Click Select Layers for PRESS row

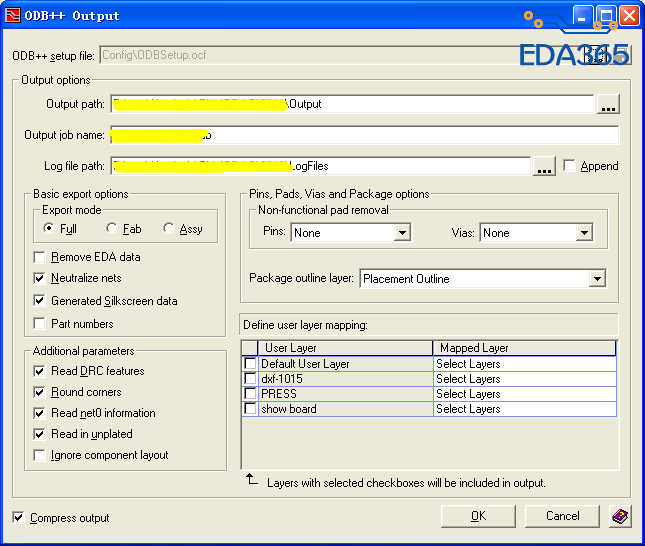click(524, 394)
